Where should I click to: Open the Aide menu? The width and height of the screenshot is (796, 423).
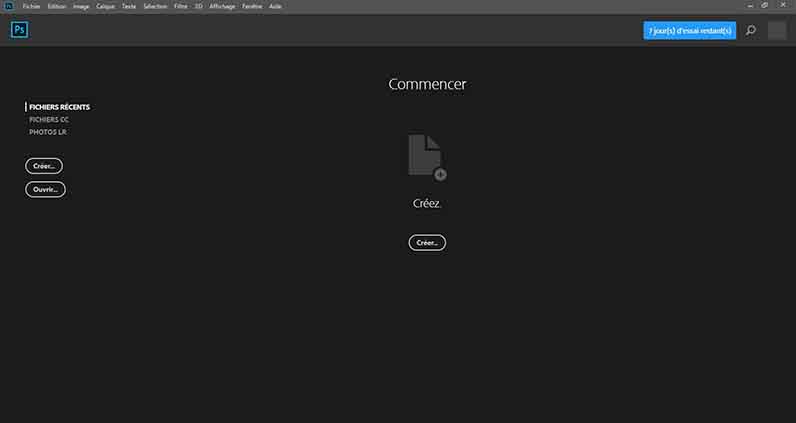(x=275, y=6)
